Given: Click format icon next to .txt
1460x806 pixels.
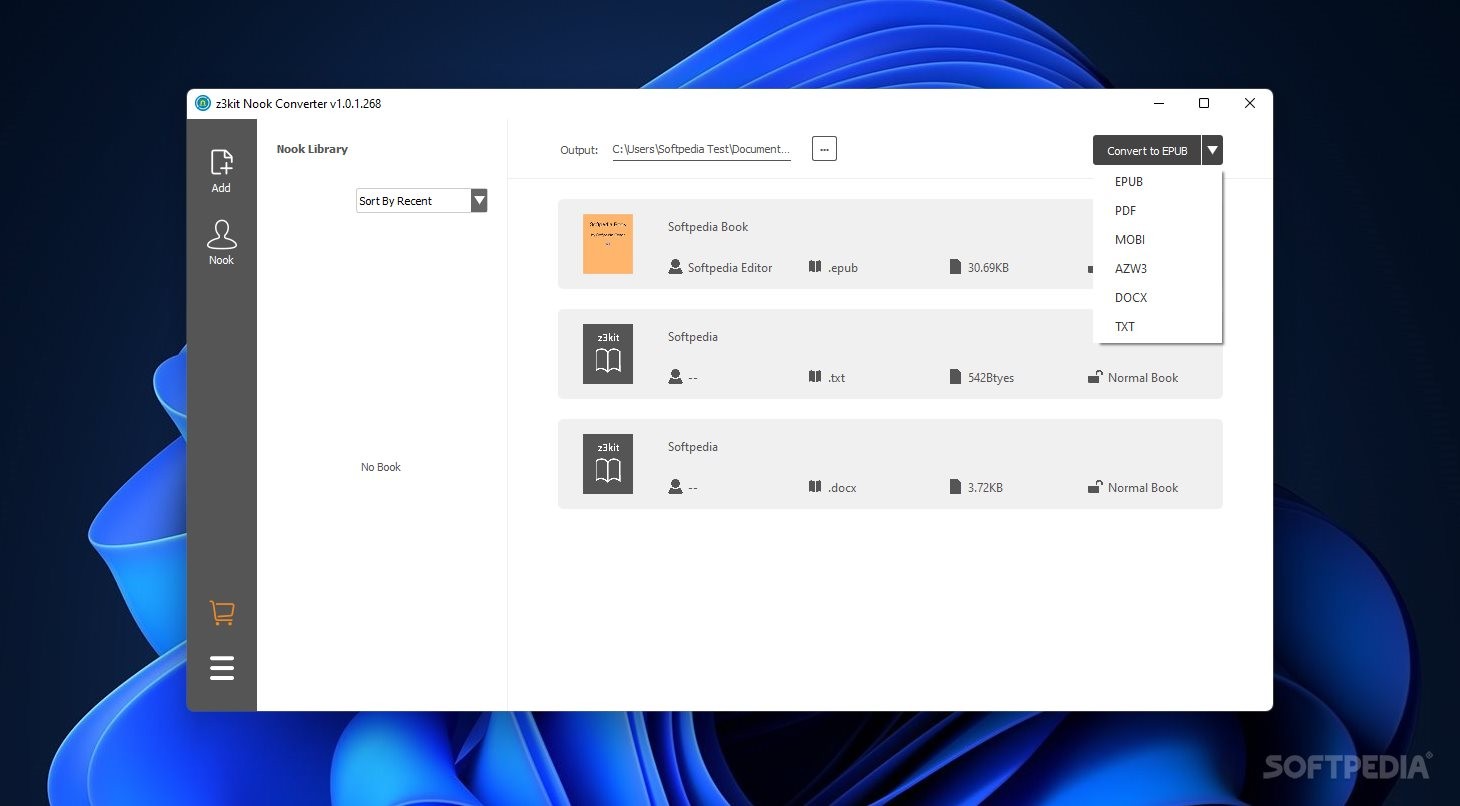Looking at the screenshot, I should pyautogui.click(x=815, y=377).
